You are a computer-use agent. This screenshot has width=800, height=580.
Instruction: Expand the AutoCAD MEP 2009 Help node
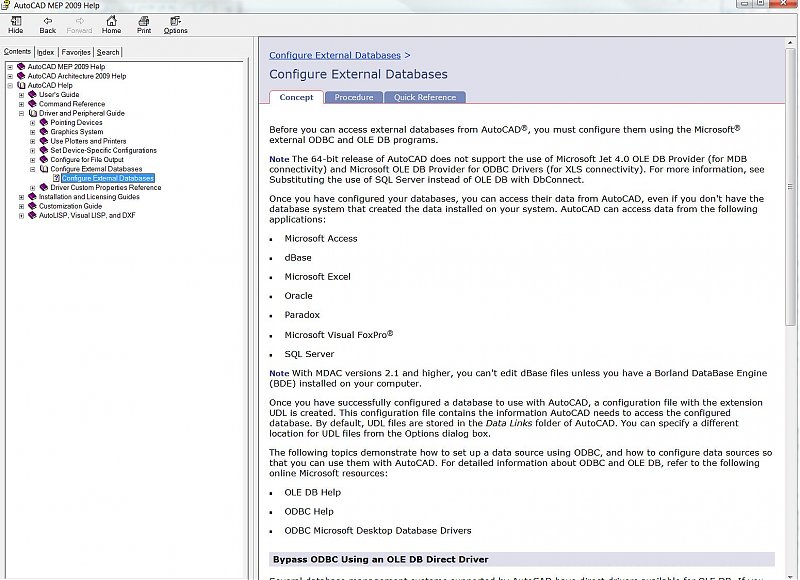10,67
